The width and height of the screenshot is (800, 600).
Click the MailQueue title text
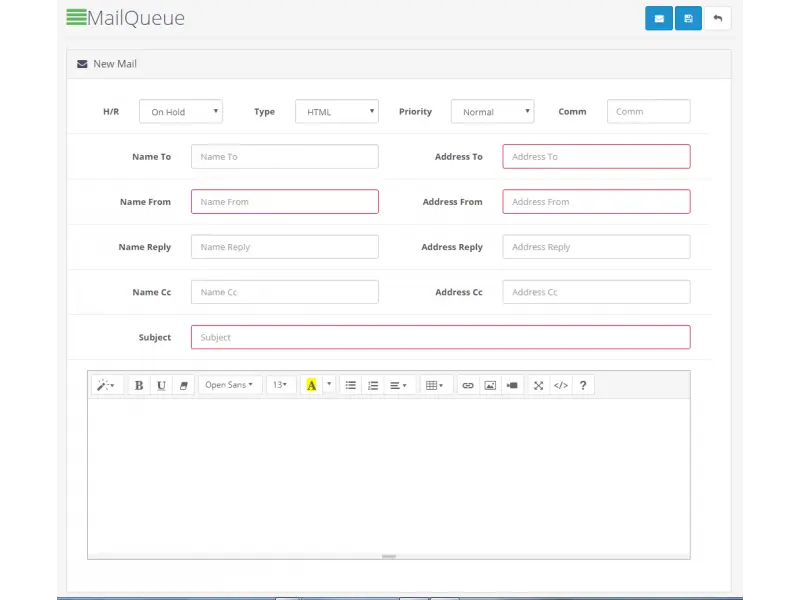coord(136,18)
